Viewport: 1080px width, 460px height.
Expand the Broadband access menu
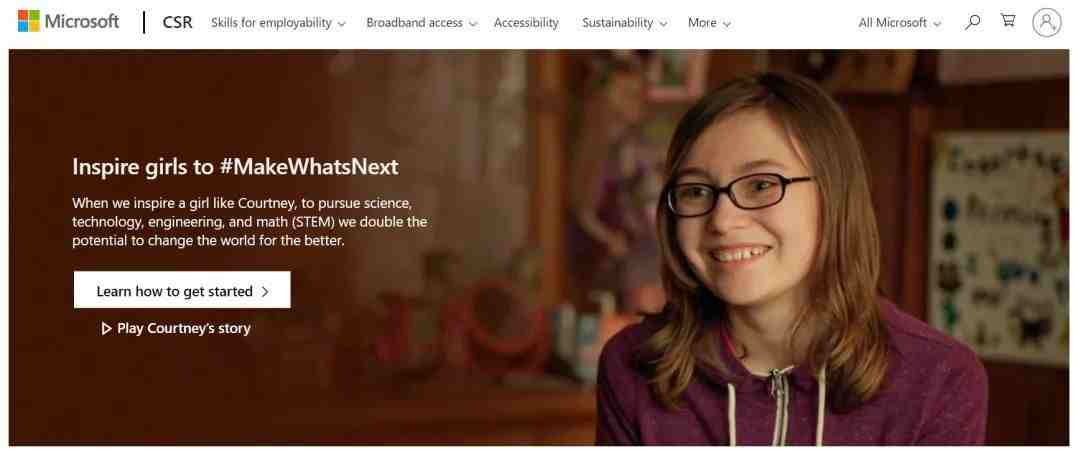pos(422,23)
